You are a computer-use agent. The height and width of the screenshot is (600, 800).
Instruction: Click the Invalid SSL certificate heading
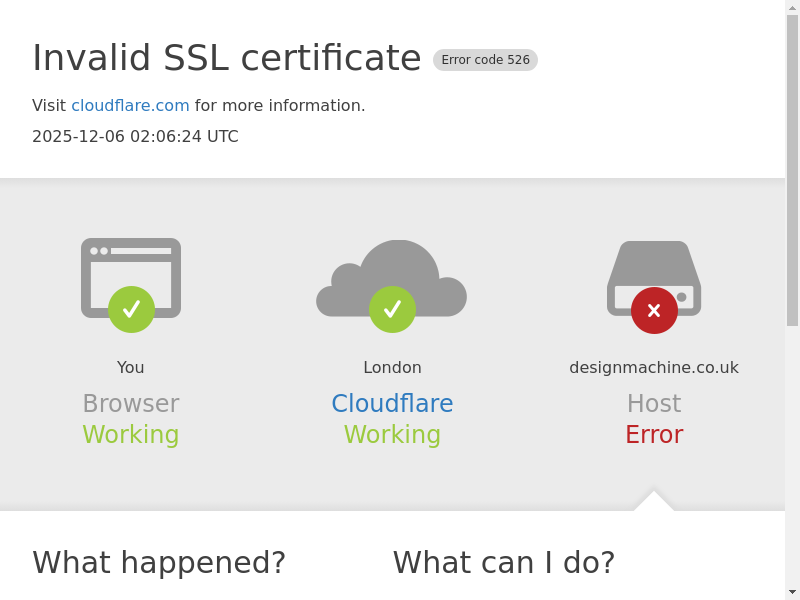tap(227, 58)
